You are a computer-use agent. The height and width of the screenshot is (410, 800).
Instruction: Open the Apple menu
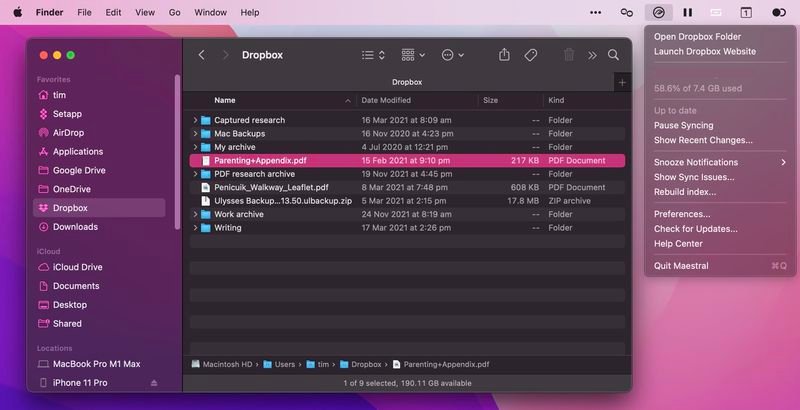[18, 12]
